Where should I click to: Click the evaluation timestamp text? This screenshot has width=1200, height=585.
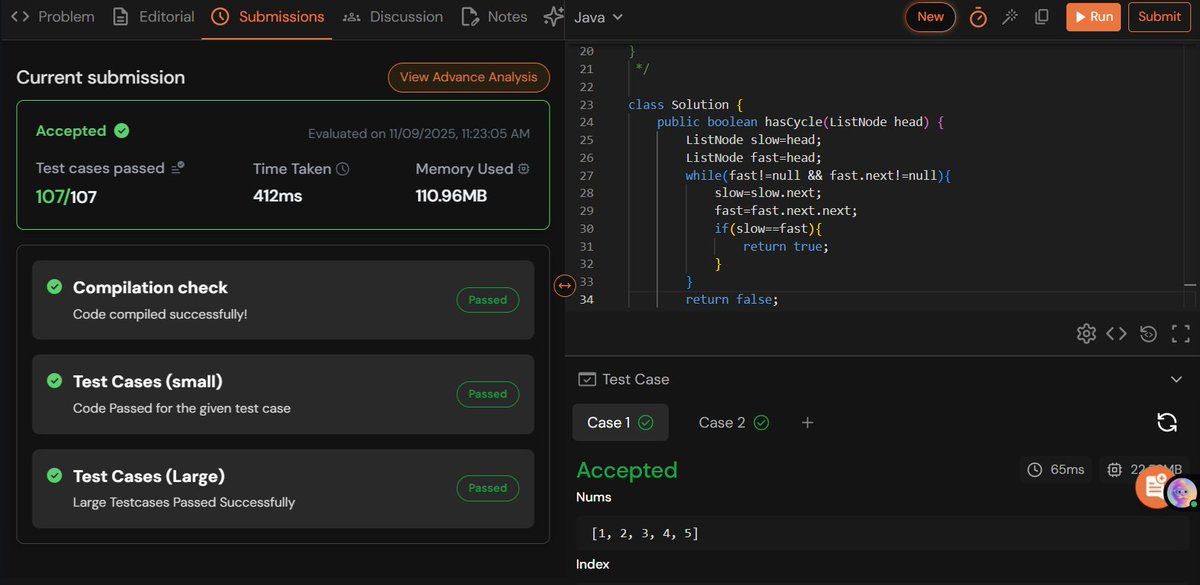pyautogui.click(x=419, y=134)
